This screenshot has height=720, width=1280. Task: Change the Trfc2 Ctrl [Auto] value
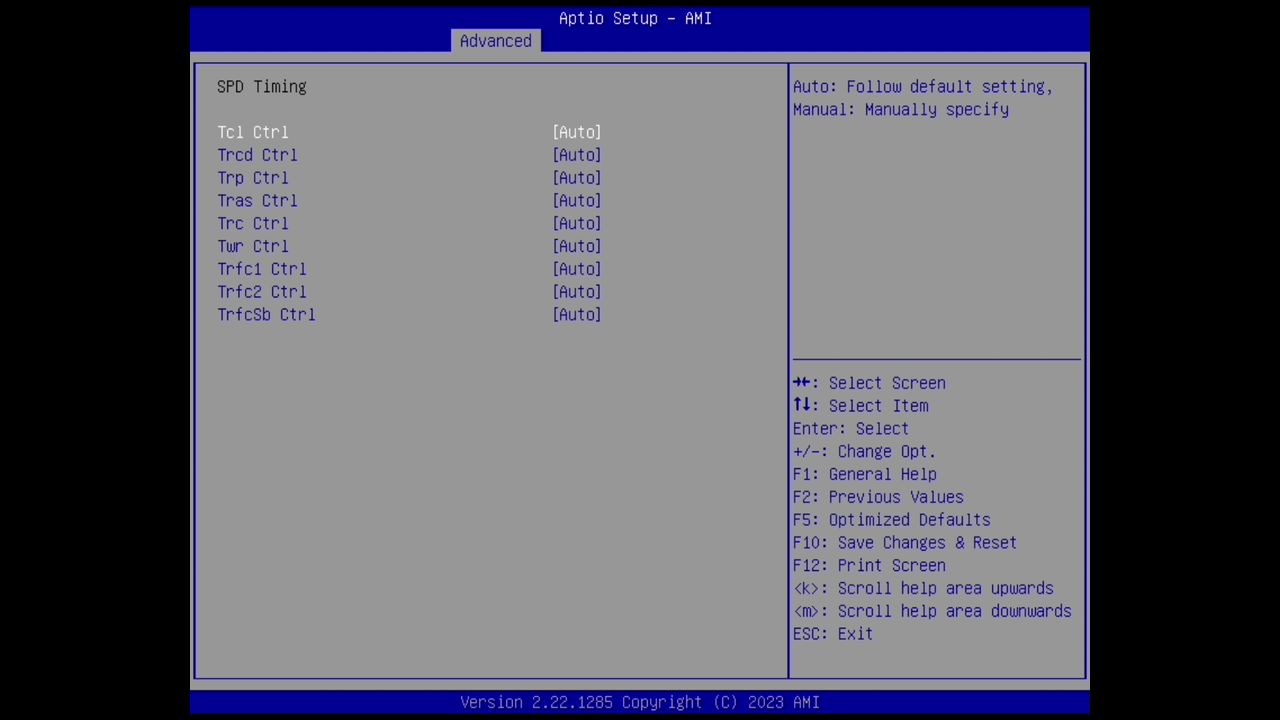(x=577, y=292)
